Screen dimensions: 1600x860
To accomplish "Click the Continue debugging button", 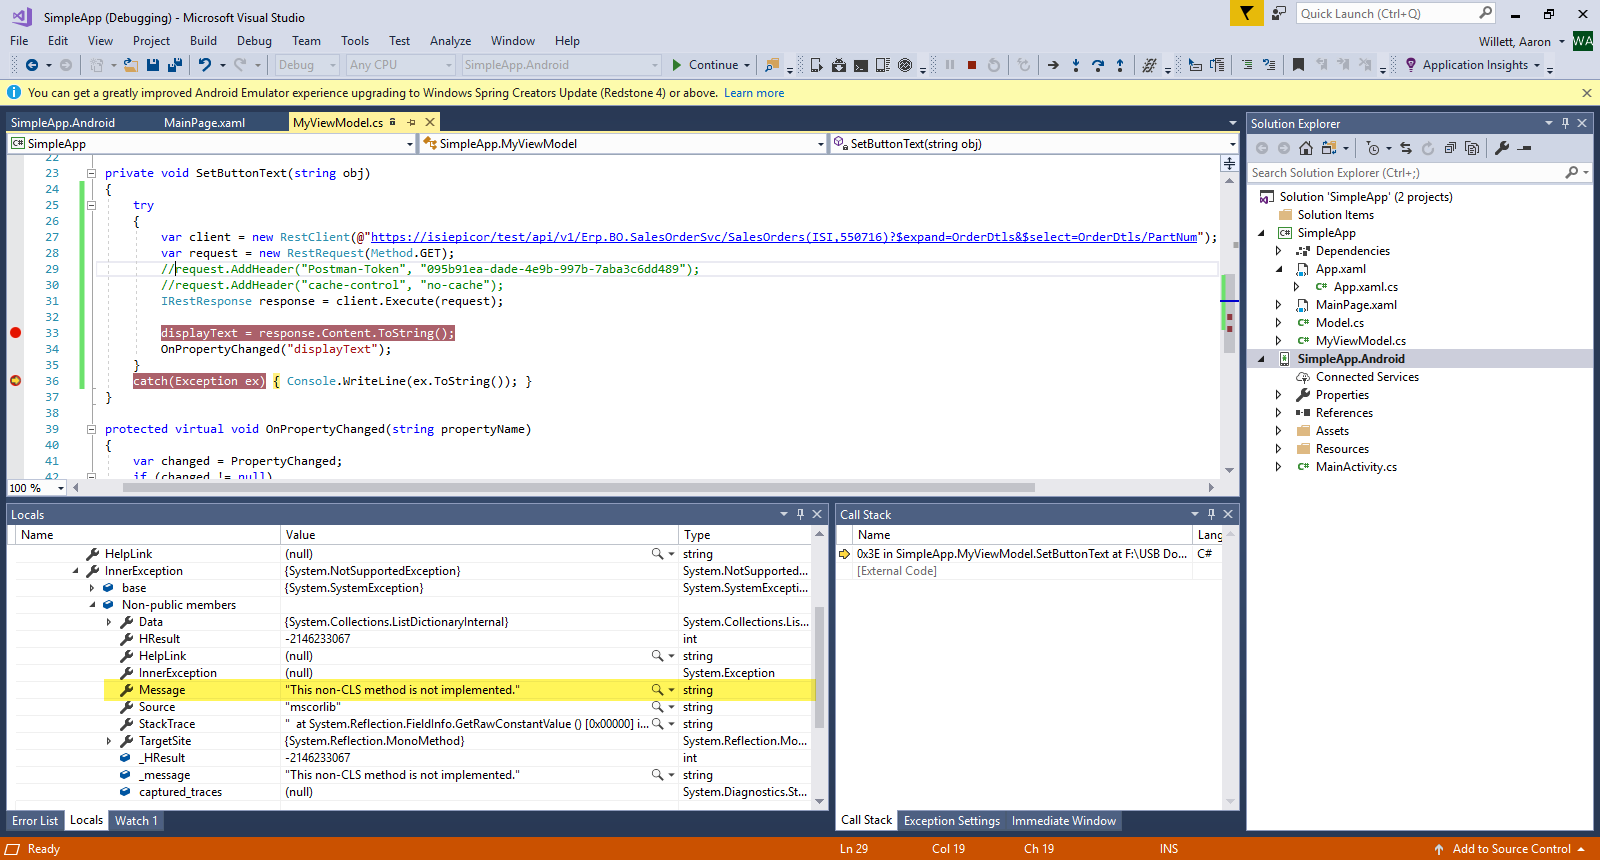I will [704, 65].
